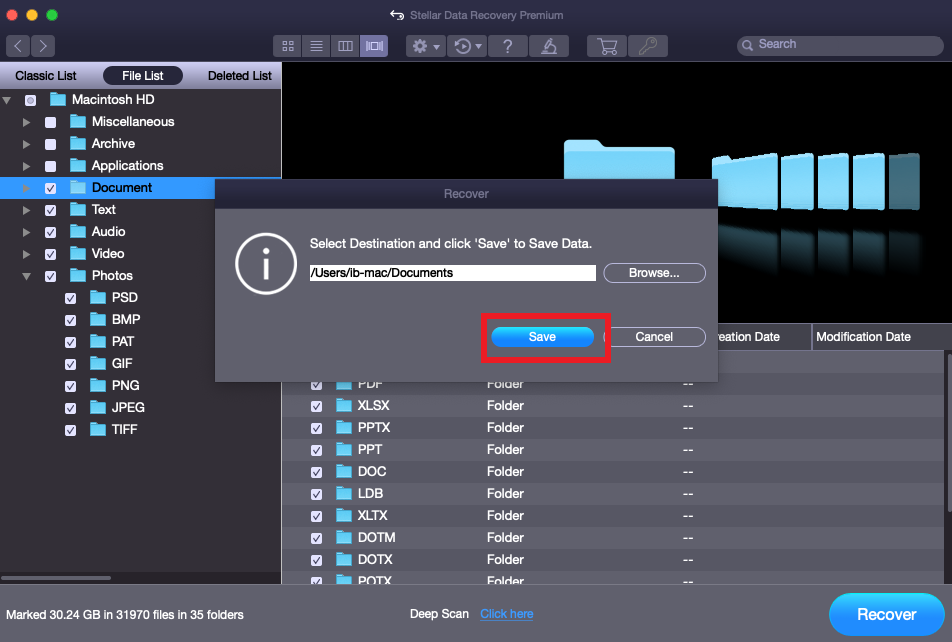This screenshot has width=952, height=642.
Task: Select the TIFF tree item
Action: (124, 429)
